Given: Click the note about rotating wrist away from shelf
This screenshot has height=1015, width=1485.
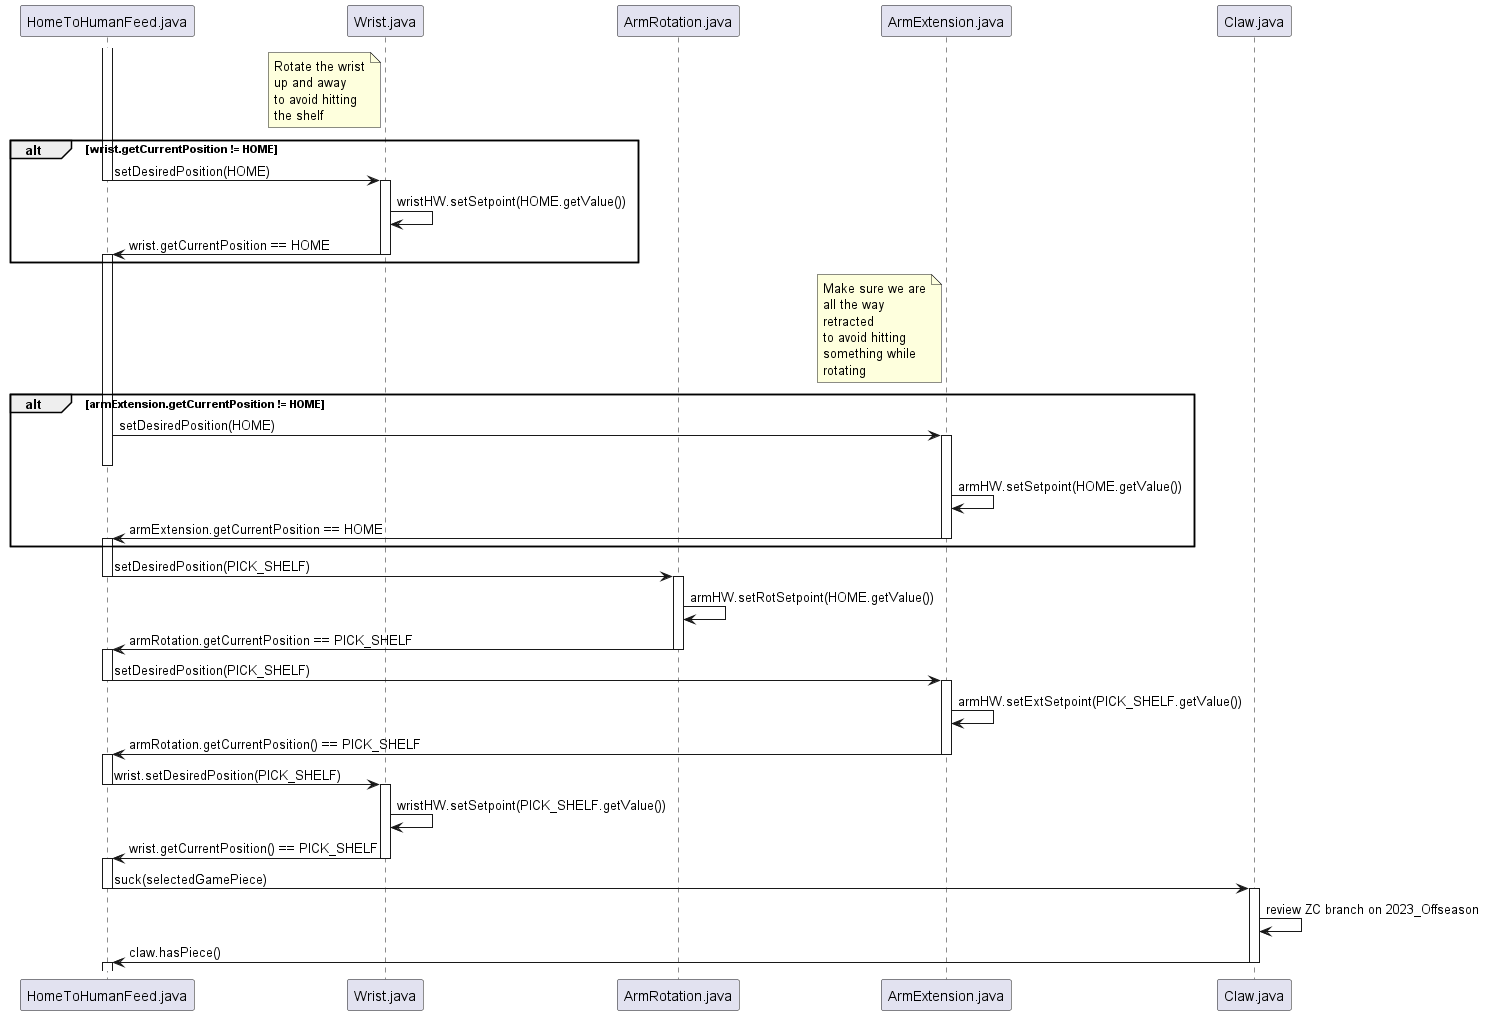Looking at the screenshot, I should pyautogui.click(x=324, y=91).
